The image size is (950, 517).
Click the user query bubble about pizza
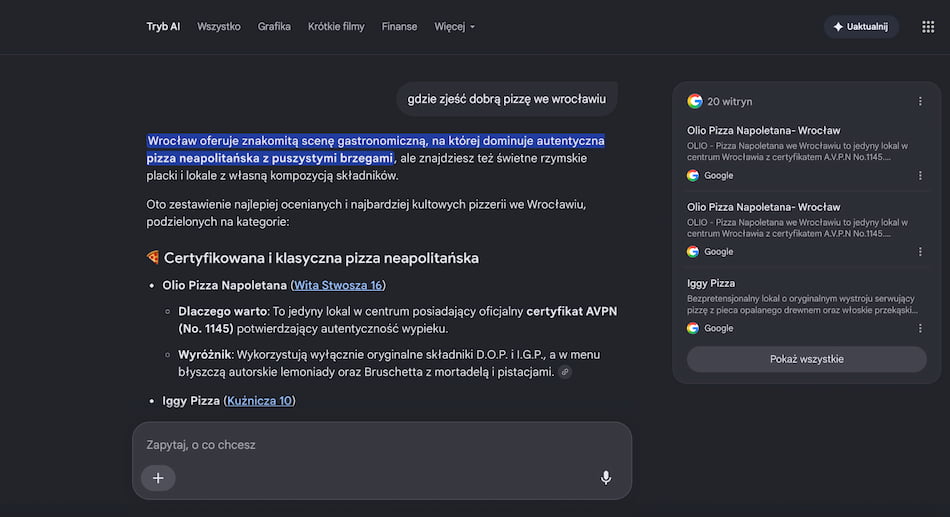click(x=507, y=99)
